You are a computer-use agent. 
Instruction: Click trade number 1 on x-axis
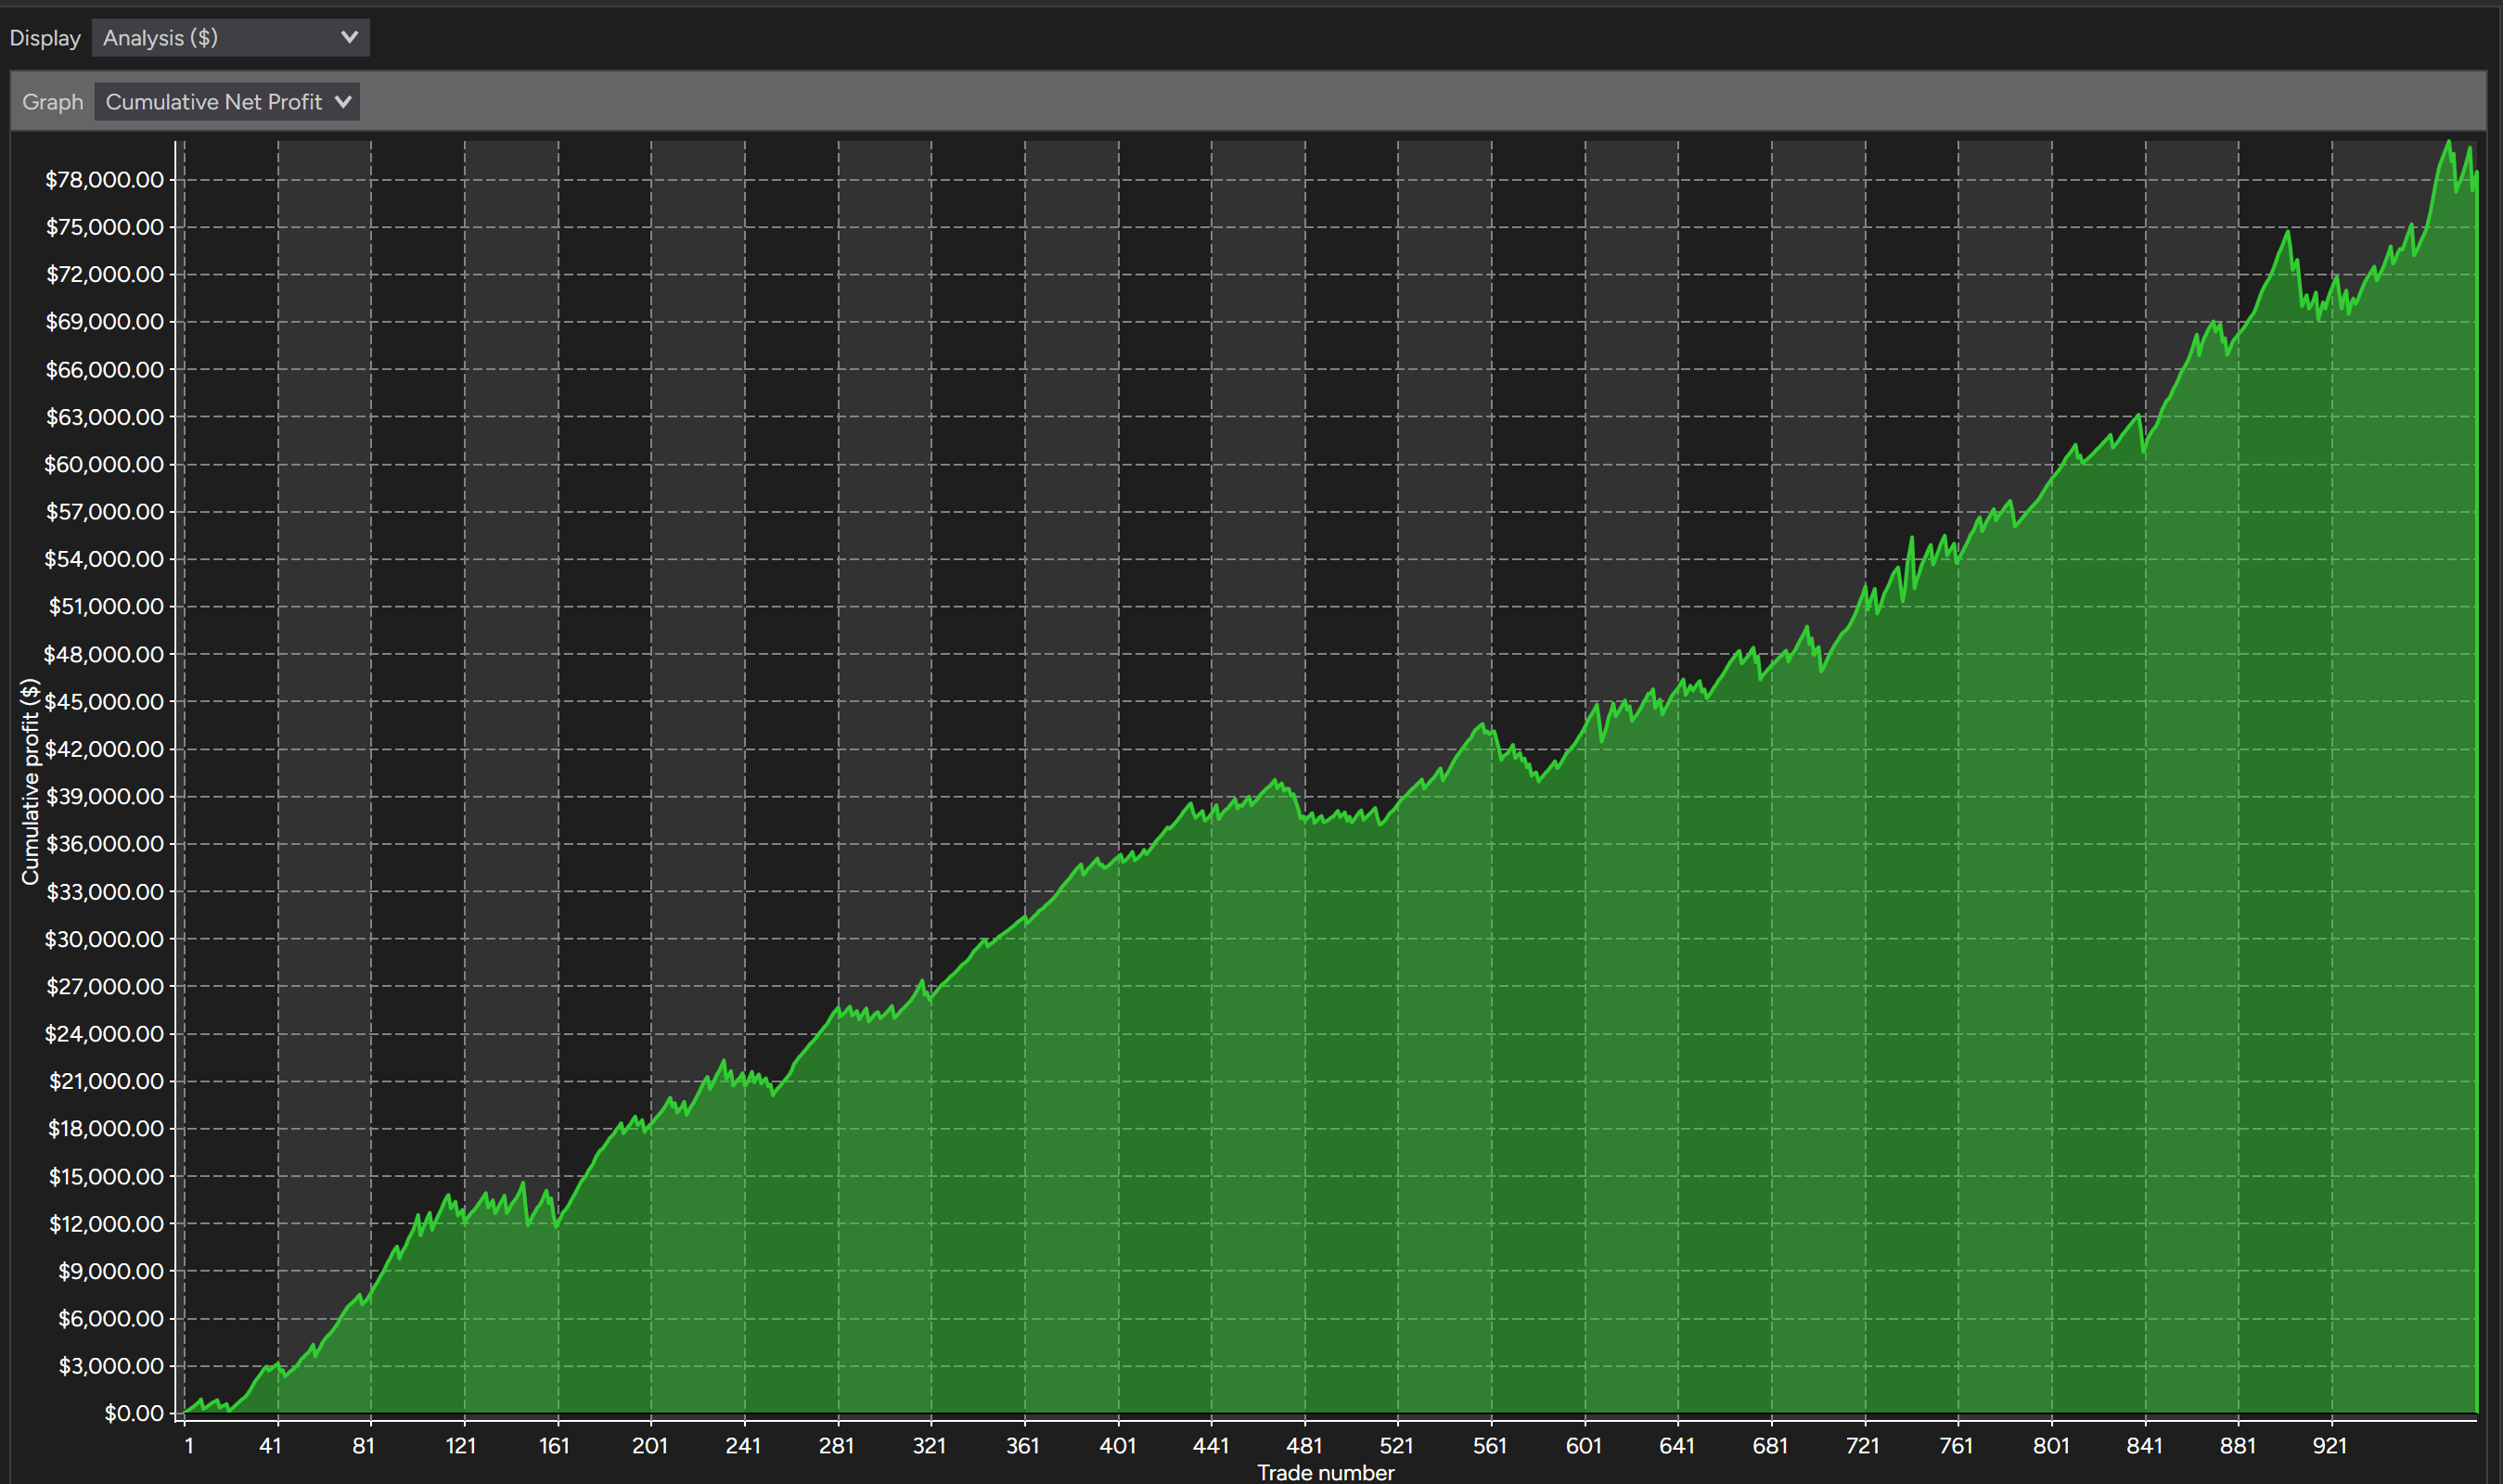click(x=188, y=1445)
